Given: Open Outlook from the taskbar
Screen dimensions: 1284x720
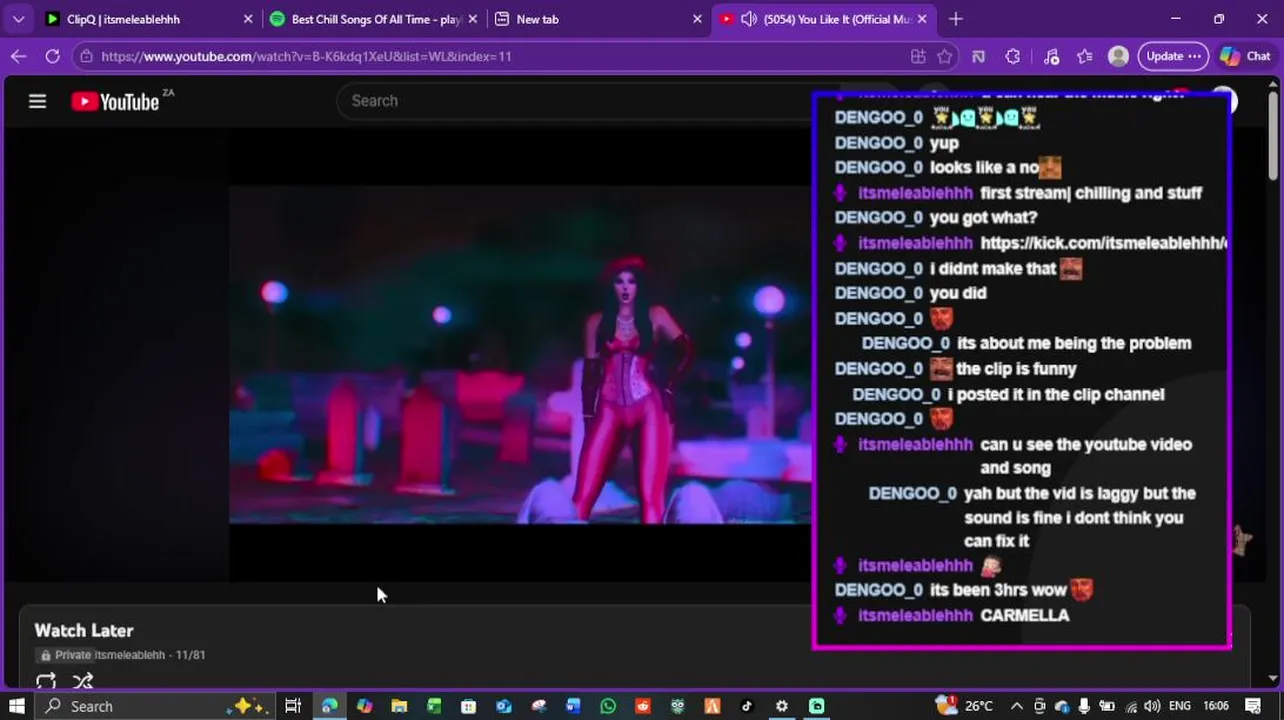Looking at the screenshot, I should point(503,706).
